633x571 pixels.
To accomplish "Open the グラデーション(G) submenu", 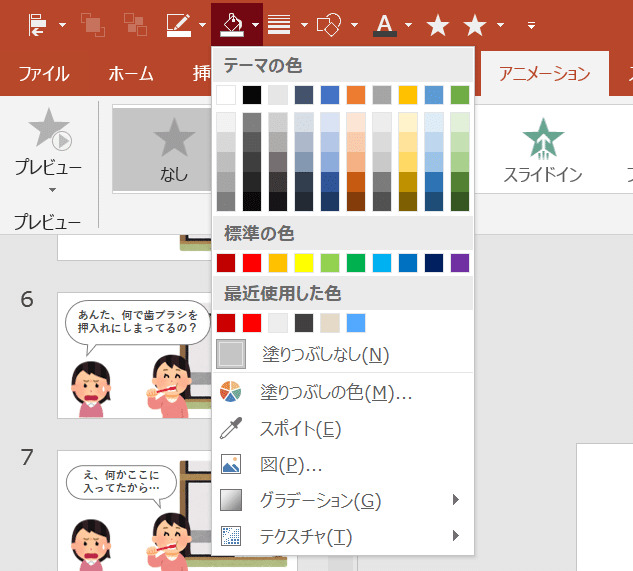I will 343,500.
